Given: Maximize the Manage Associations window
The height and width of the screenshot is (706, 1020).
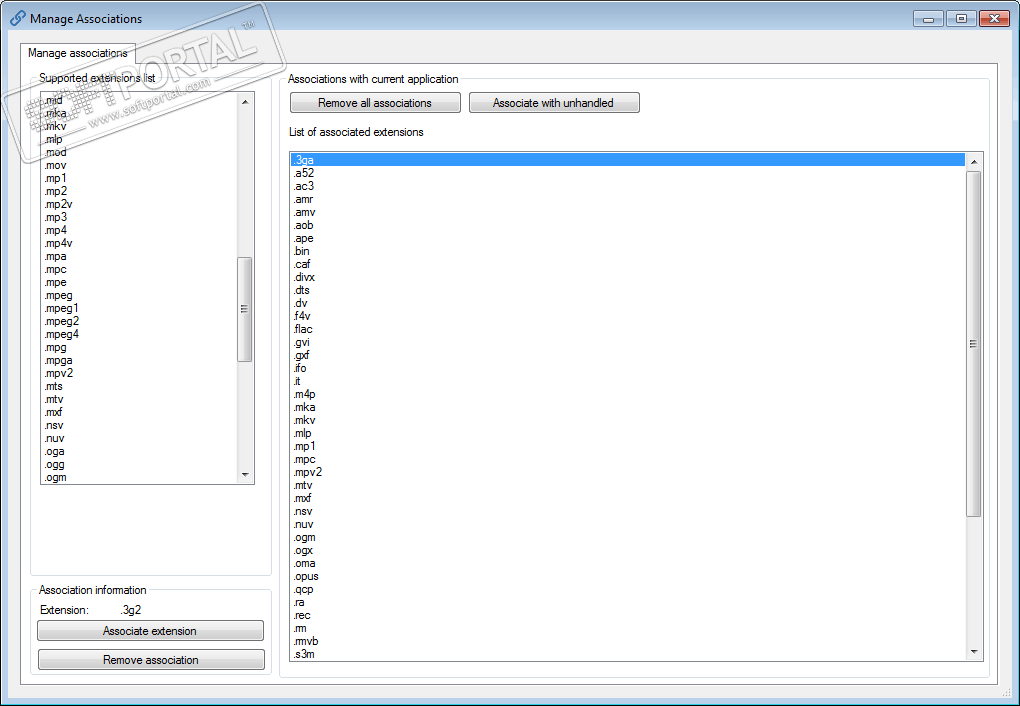Looking at the screenshot, I should click(x=961, y=19).
